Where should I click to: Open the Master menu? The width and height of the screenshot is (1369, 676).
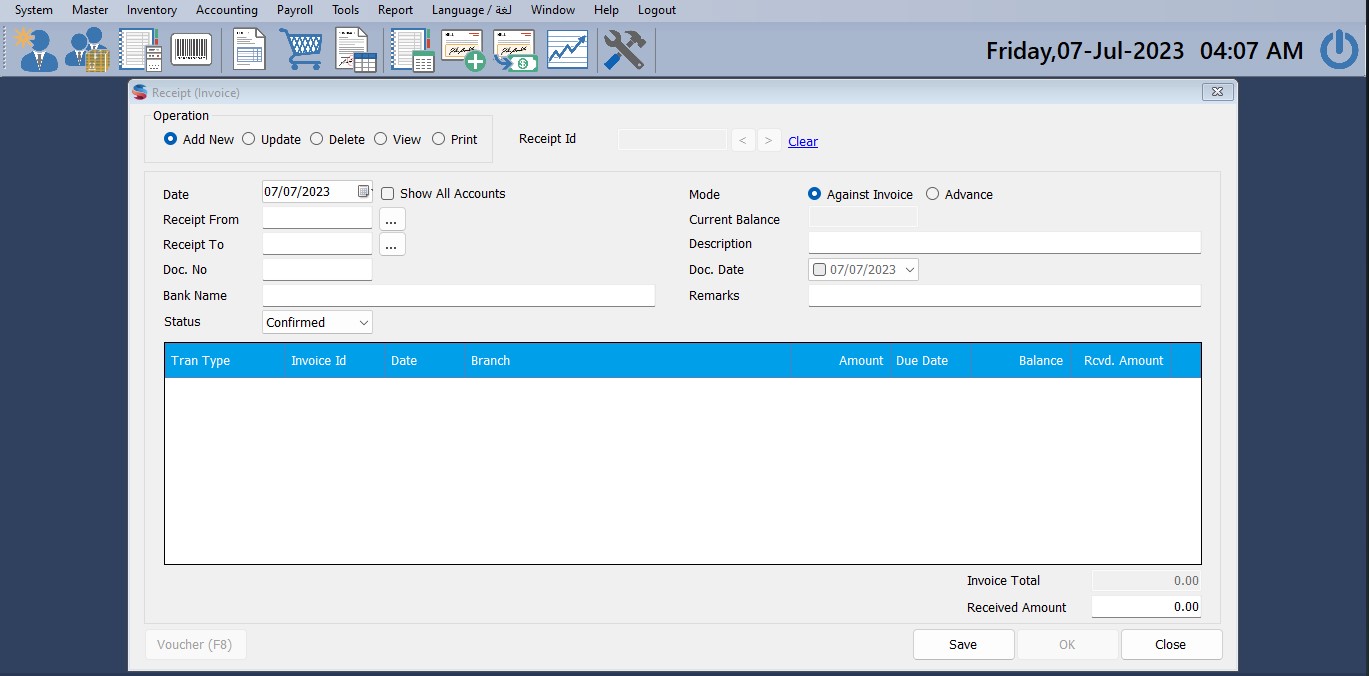click(90, 10)
